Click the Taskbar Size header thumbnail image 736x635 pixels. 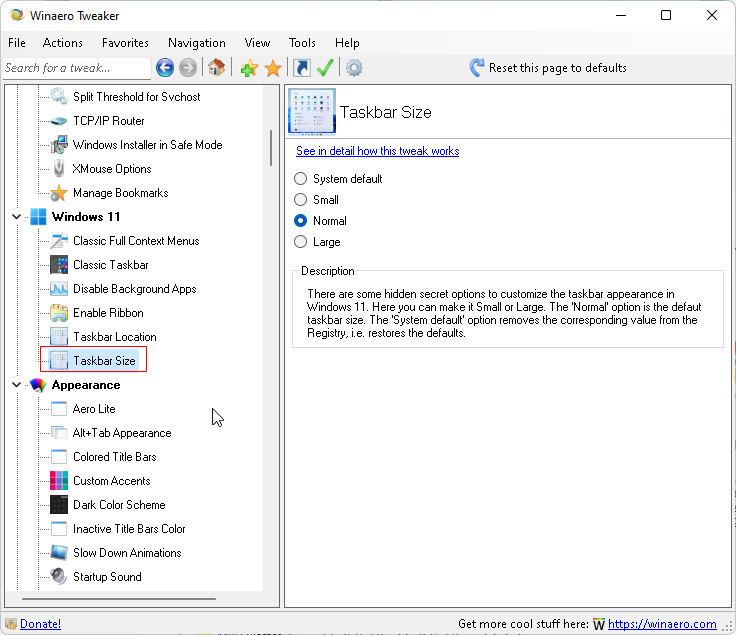coord(312,112)
